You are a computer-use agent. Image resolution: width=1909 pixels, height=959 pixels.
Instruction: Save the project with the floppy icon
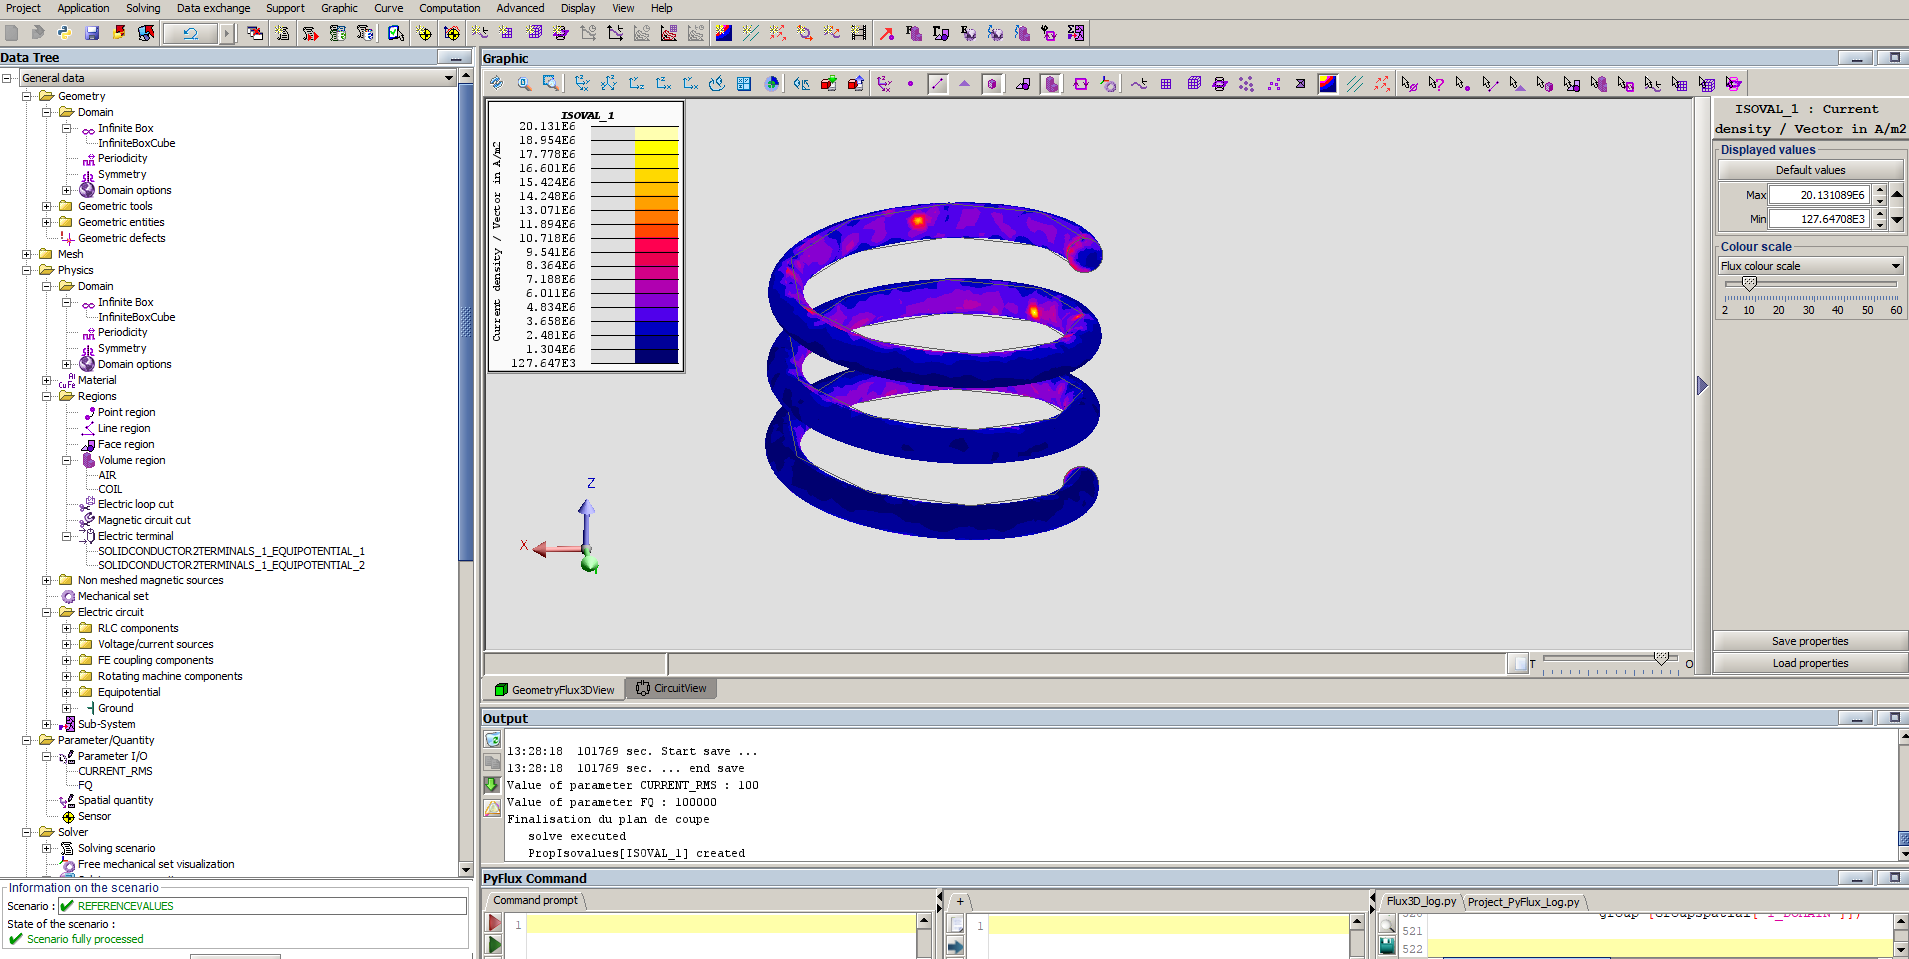click(x=92, y=33)
